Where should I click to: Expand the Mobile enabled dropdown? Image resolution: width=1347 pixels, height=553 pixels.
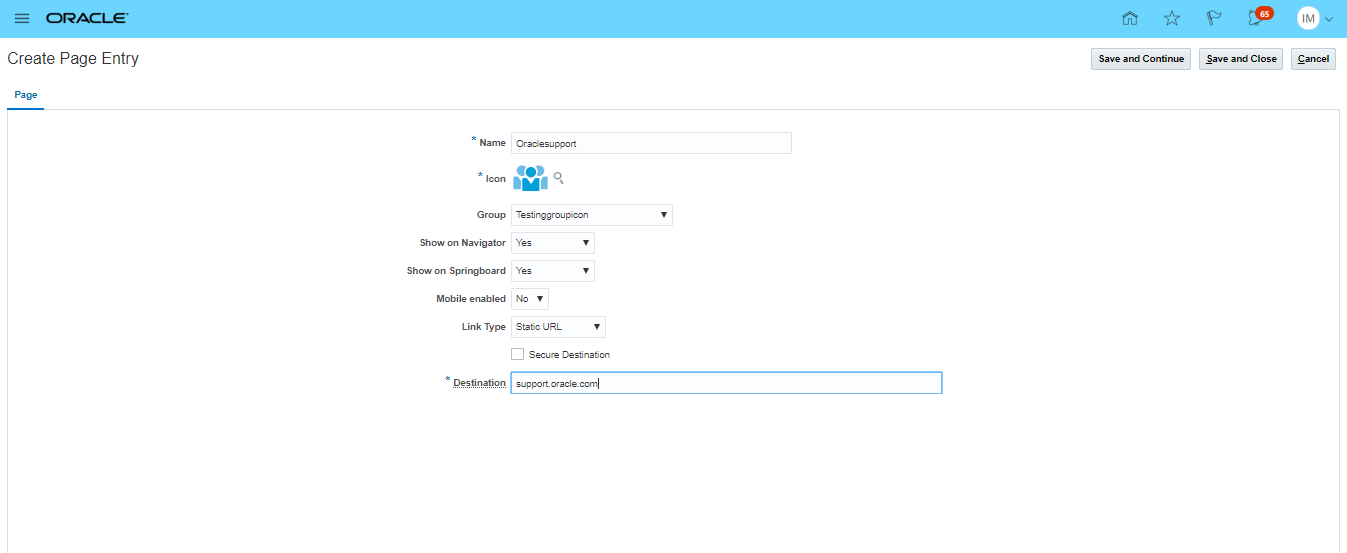pos(529,299)
